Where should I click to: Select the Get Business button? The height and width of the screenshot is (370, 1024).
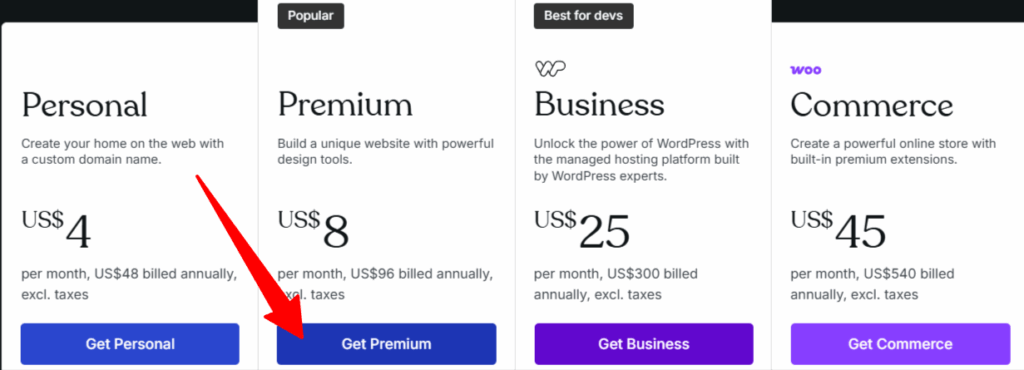click(644, 344)
